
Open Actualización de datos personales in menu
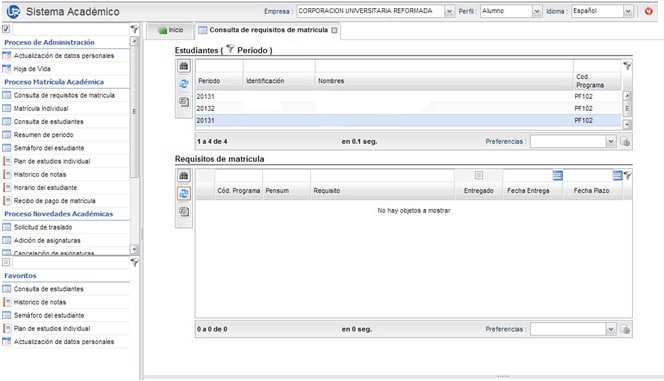[x=64, y=56]
